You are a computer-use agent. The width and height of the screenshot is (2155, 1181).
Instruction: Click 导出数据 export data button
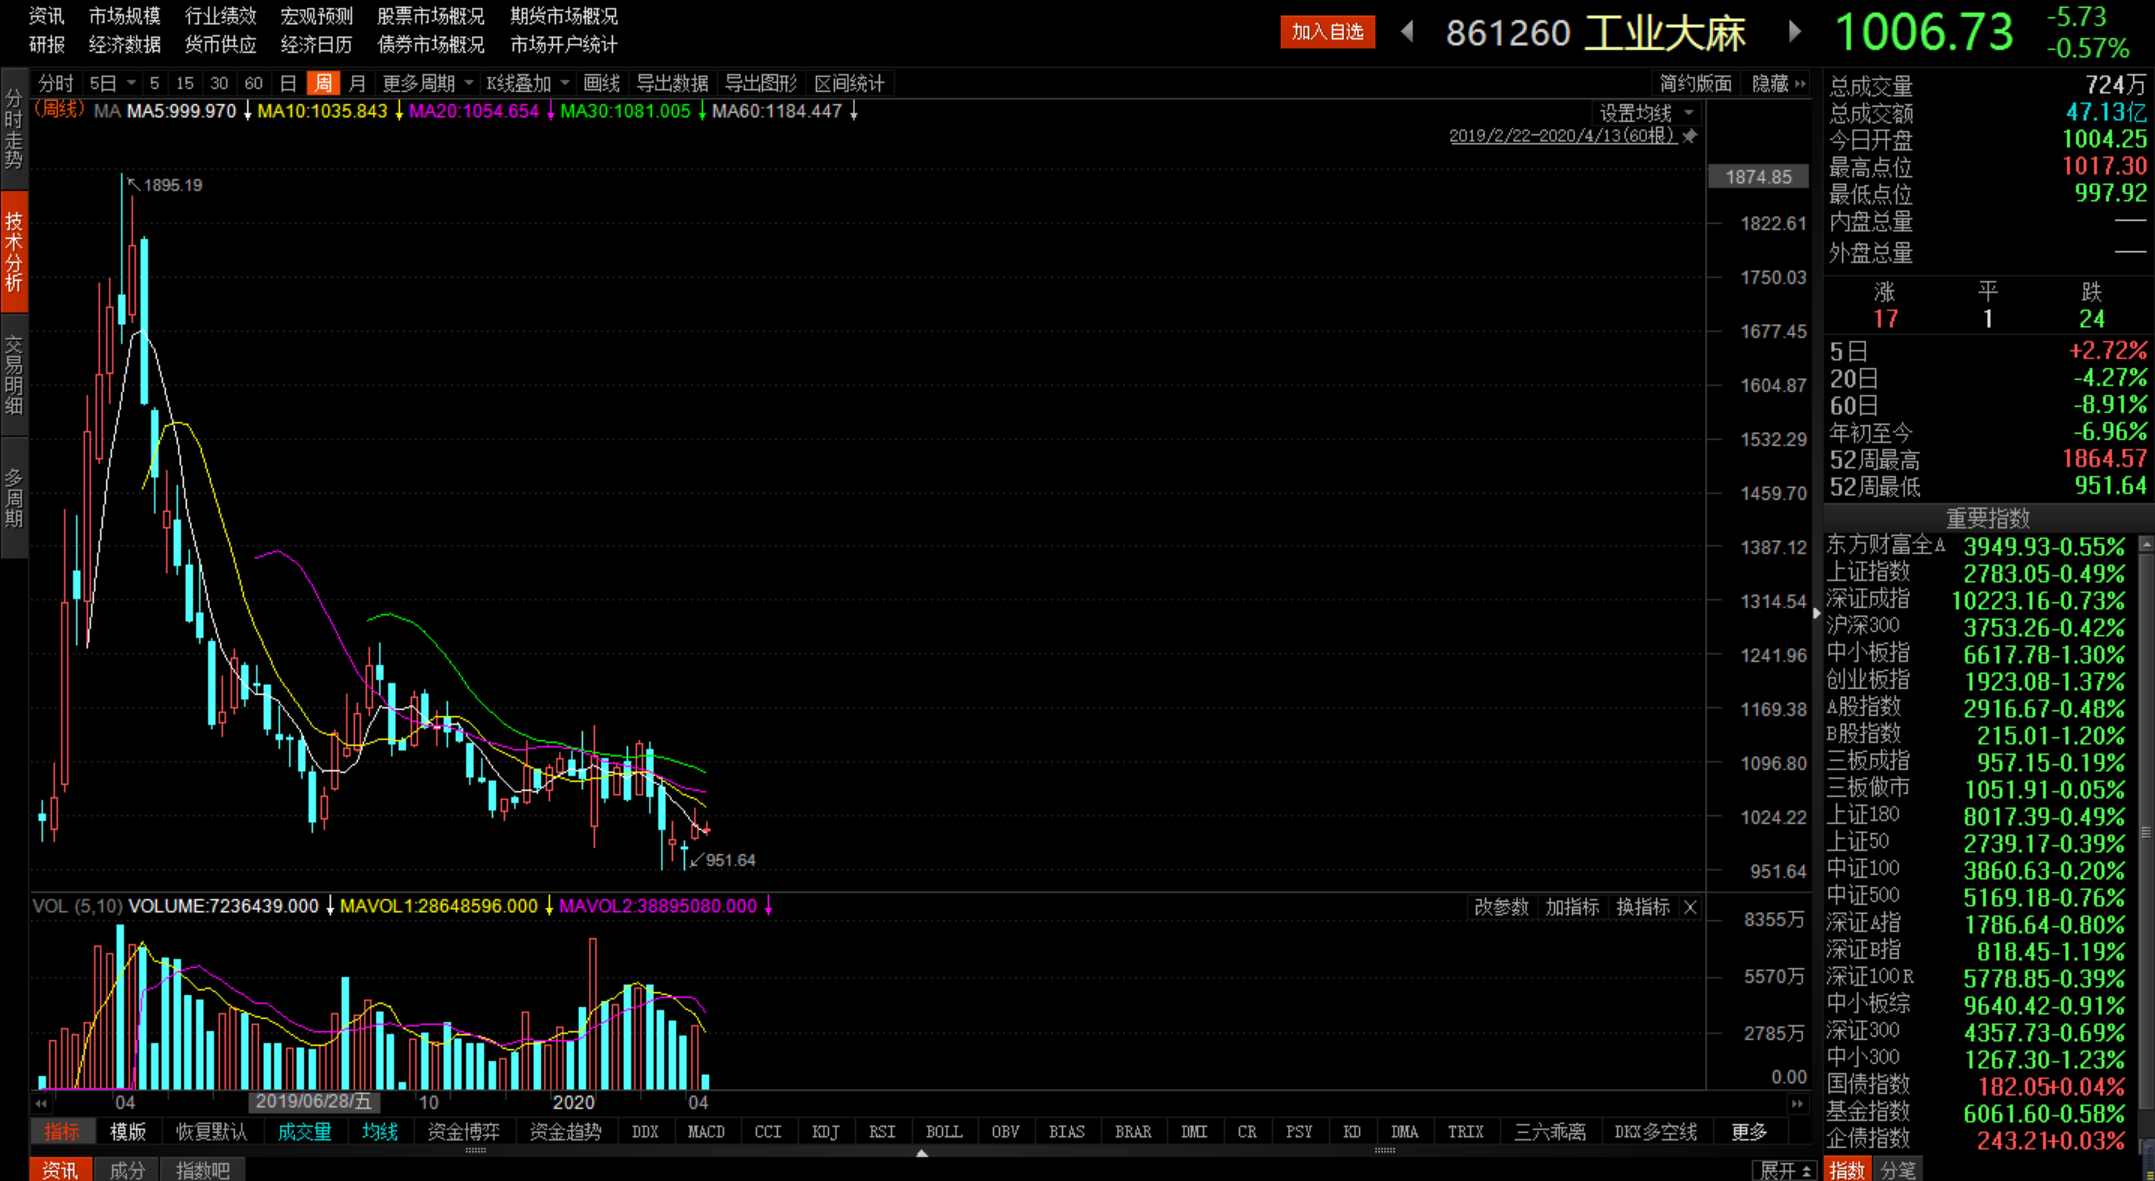[x=672, y=83]
